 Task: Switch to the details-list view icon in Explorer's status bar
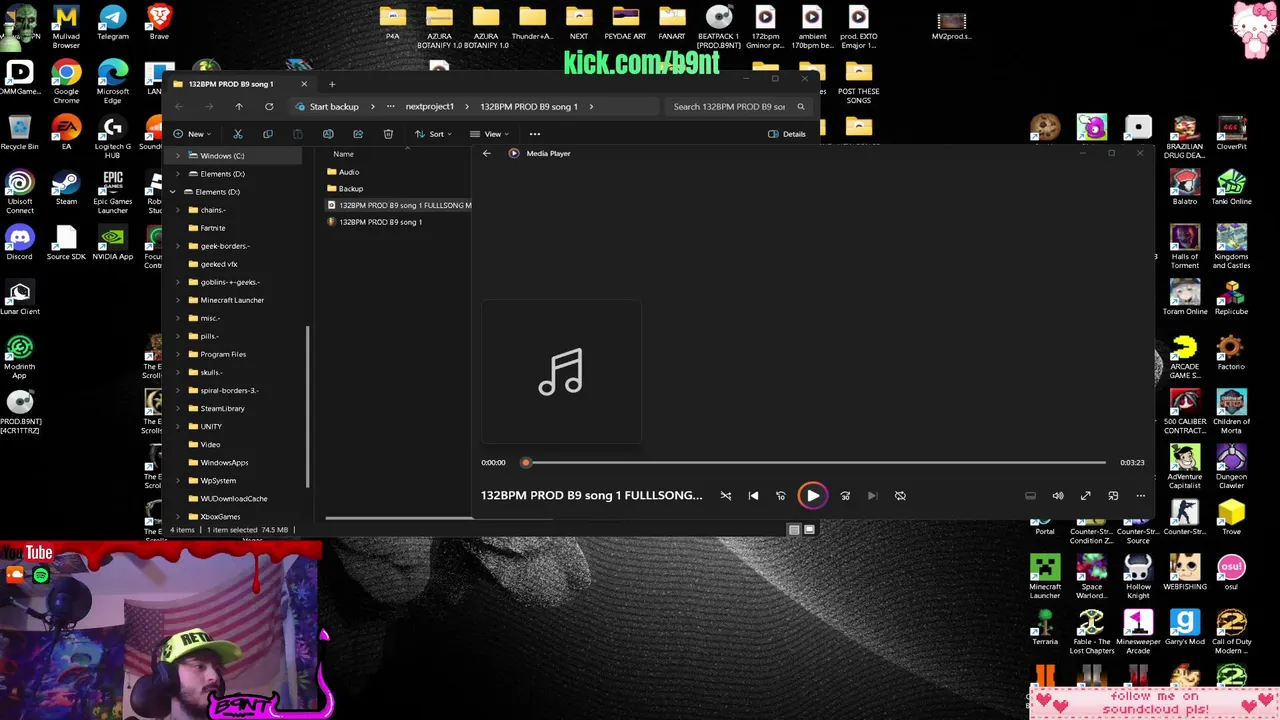point(794,530)
